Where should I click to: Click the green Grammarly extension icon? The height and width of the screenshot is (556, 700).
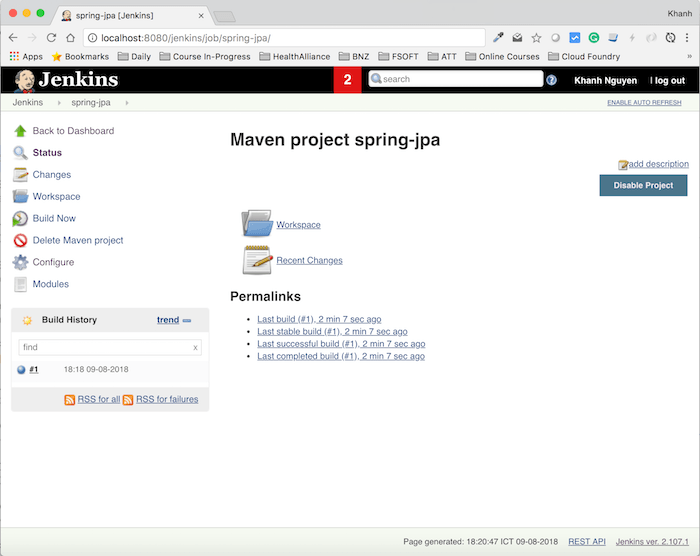pyautogui.click(x=594, y=38)
